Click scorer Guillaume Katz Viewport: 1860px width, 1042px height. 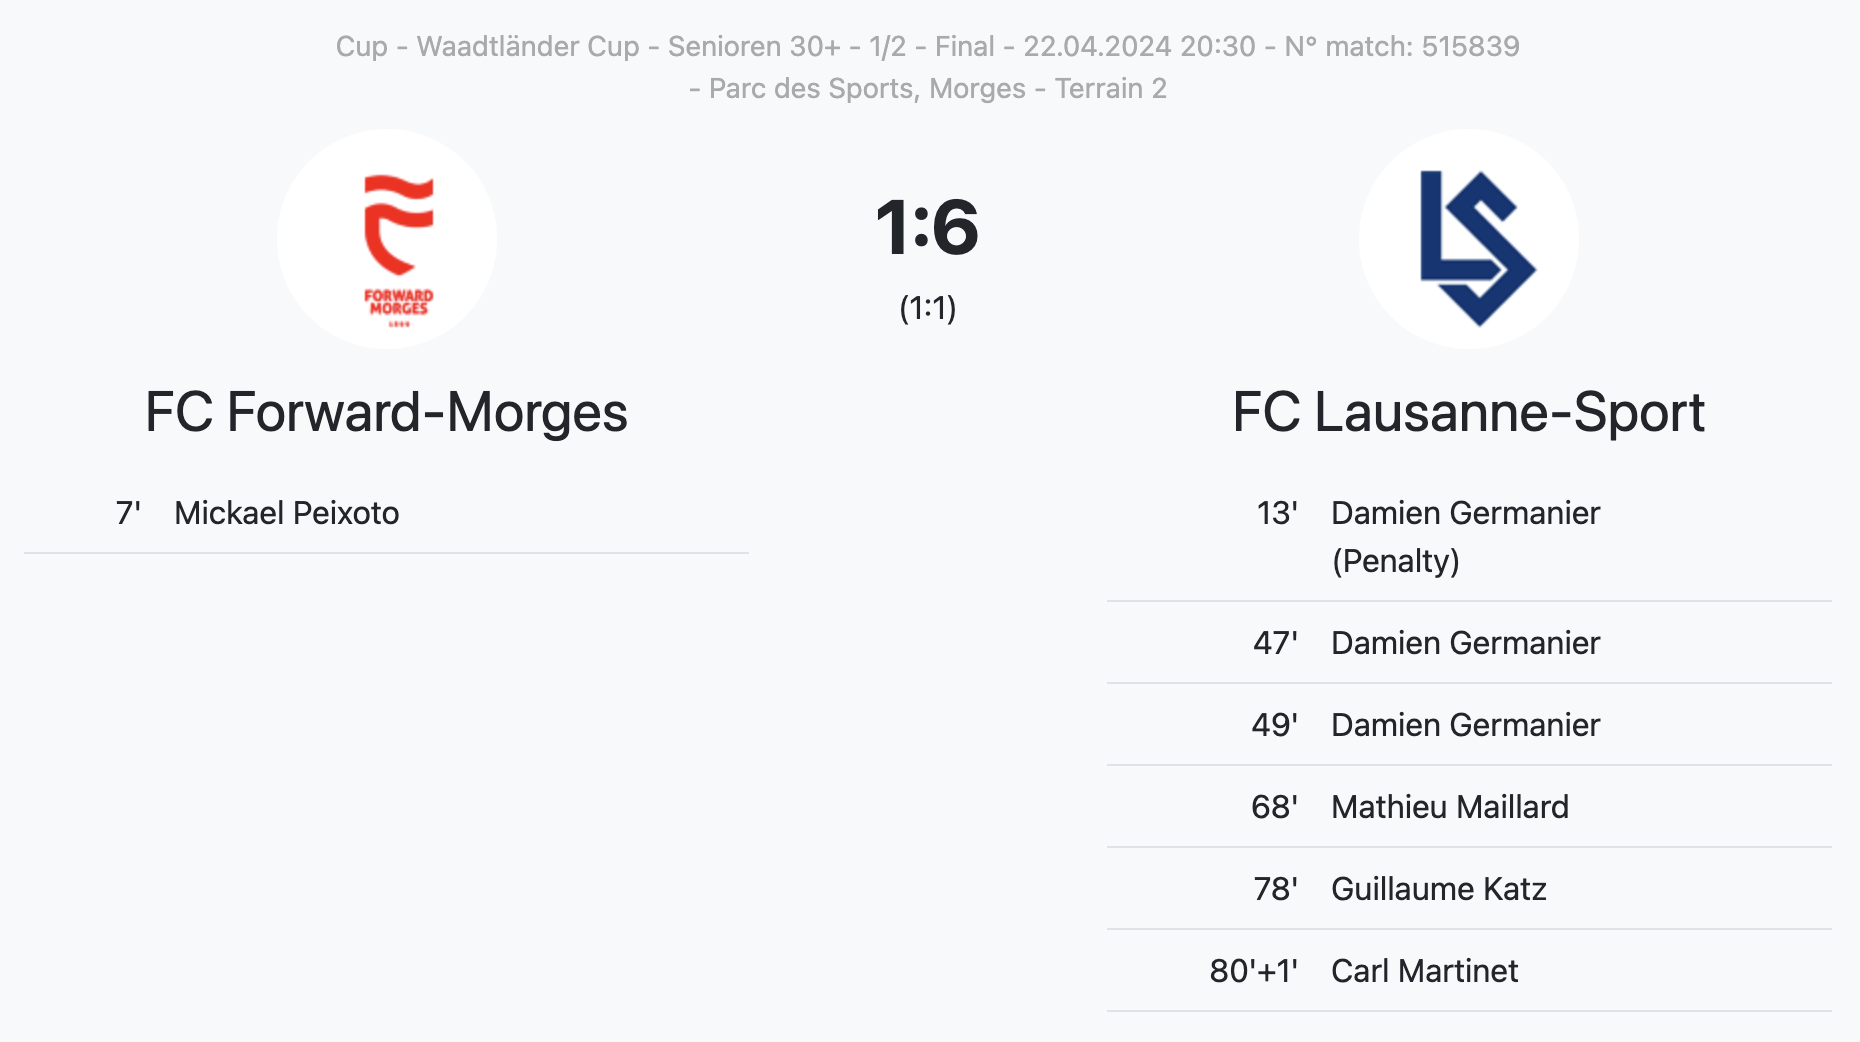tap(1439, 889)
